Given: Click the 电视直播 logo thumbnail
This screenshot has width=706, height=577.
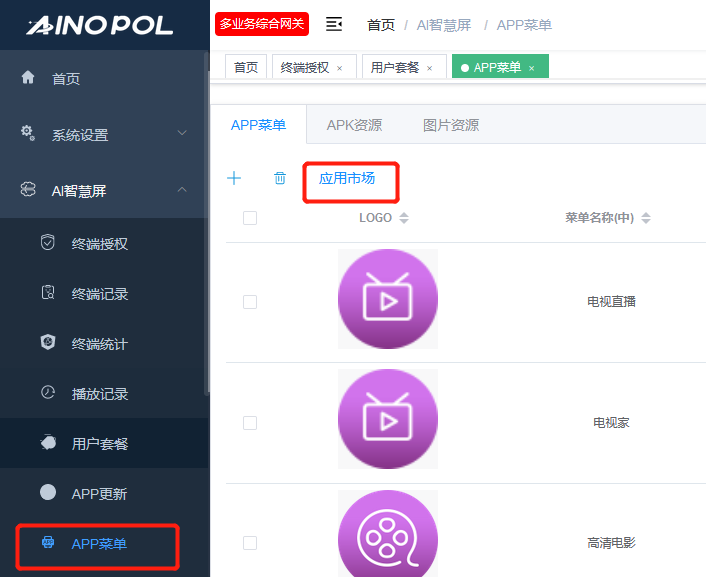Looking at the screenshot, I should click(x=388, y=299).
